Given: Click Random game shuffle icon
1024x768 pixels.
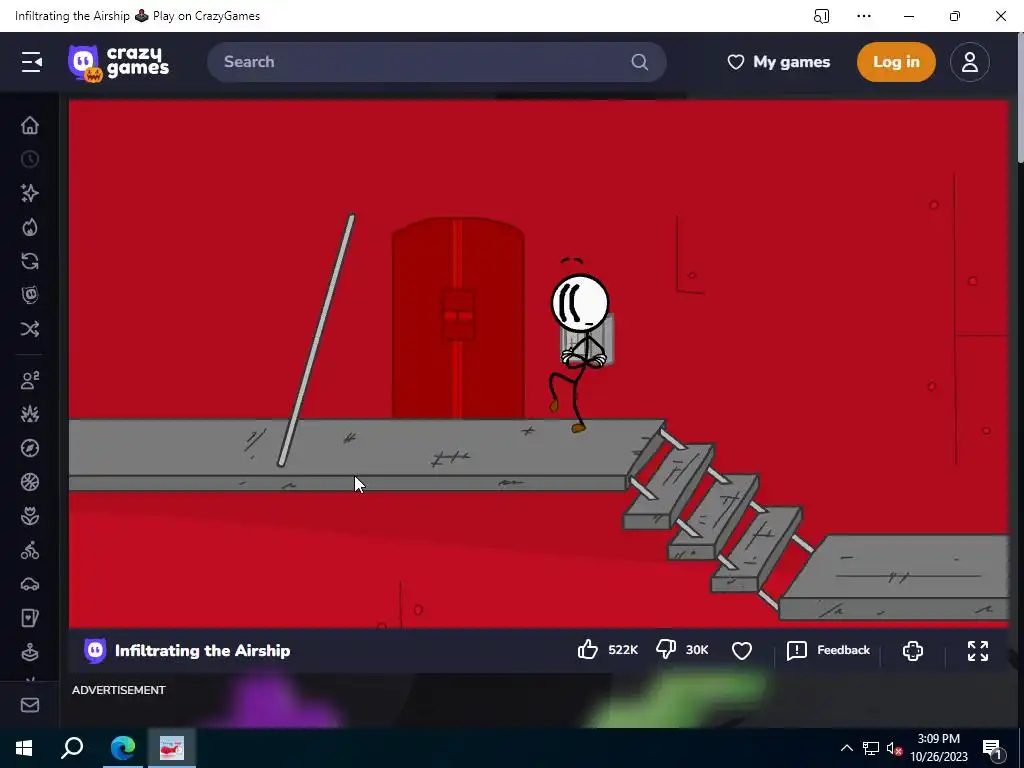Looking at the screenshot, I should click(x=30, y=328).
